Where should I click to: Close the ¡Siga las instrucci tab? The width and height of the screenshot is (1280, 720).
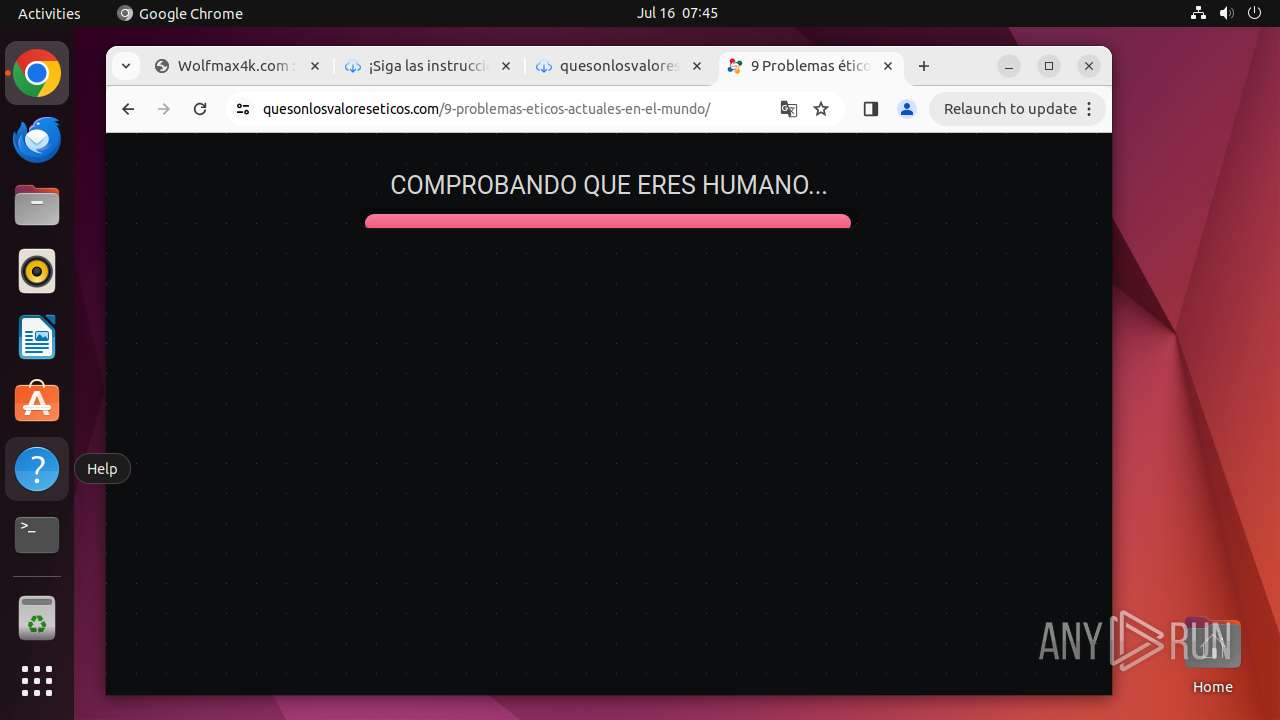(x=505, y=66)
